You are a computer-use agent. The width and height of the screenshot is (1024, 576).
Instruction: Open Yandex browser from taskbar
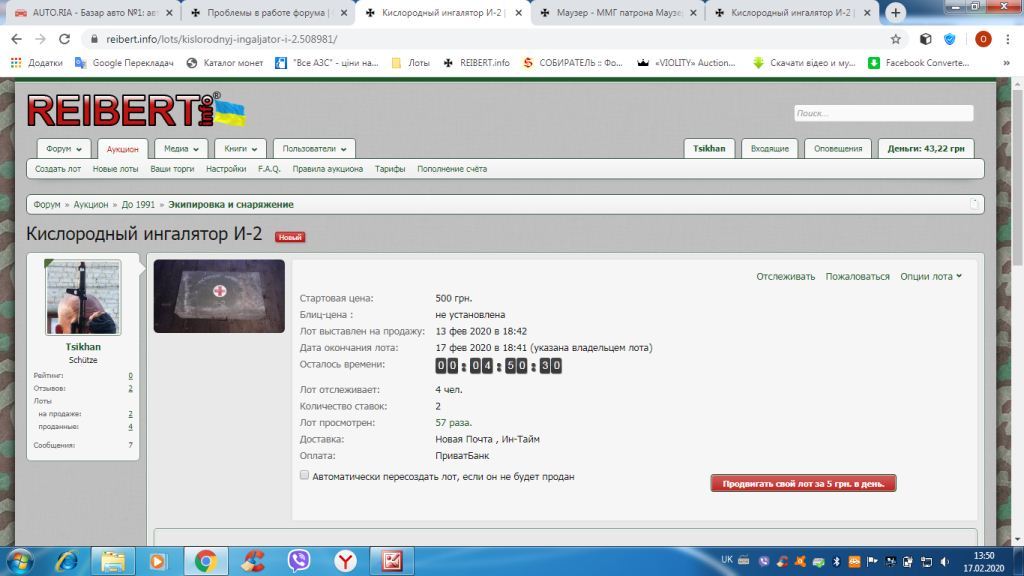pyautogui.click(x=345, y=561)
